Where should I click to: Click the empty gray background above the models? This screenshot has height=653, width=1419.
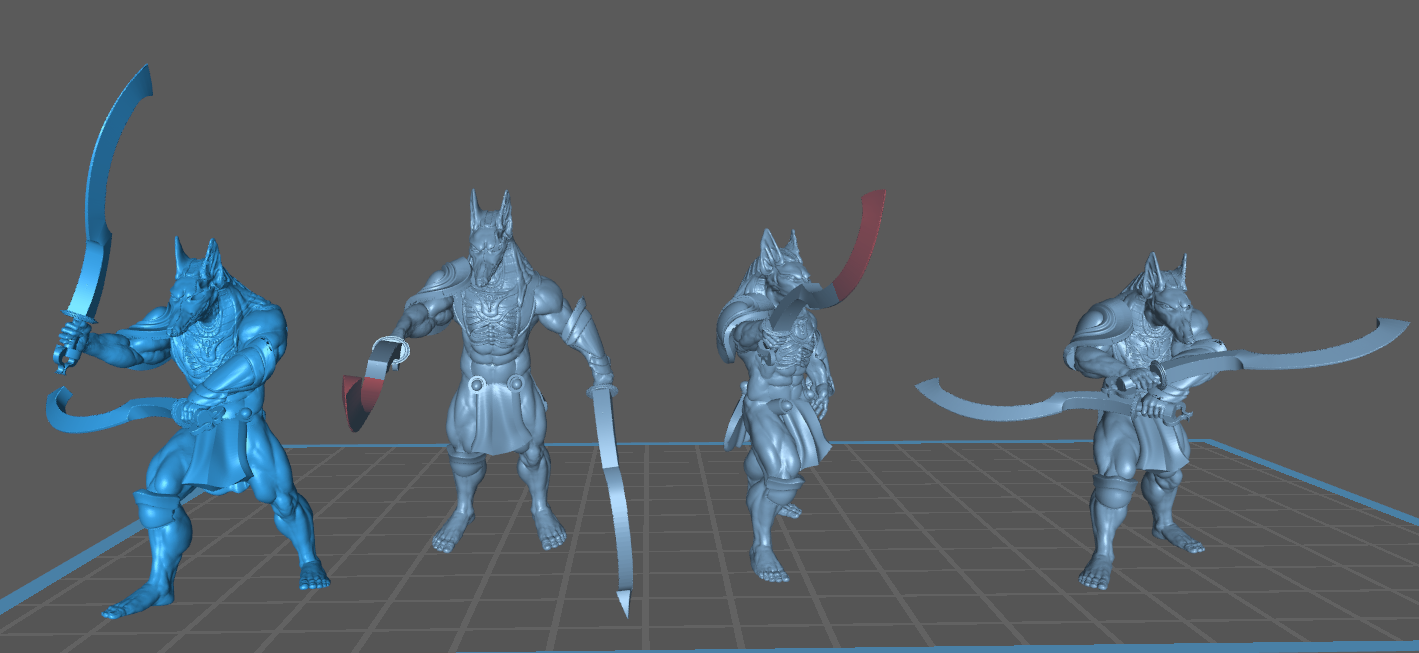coord(700,90)
